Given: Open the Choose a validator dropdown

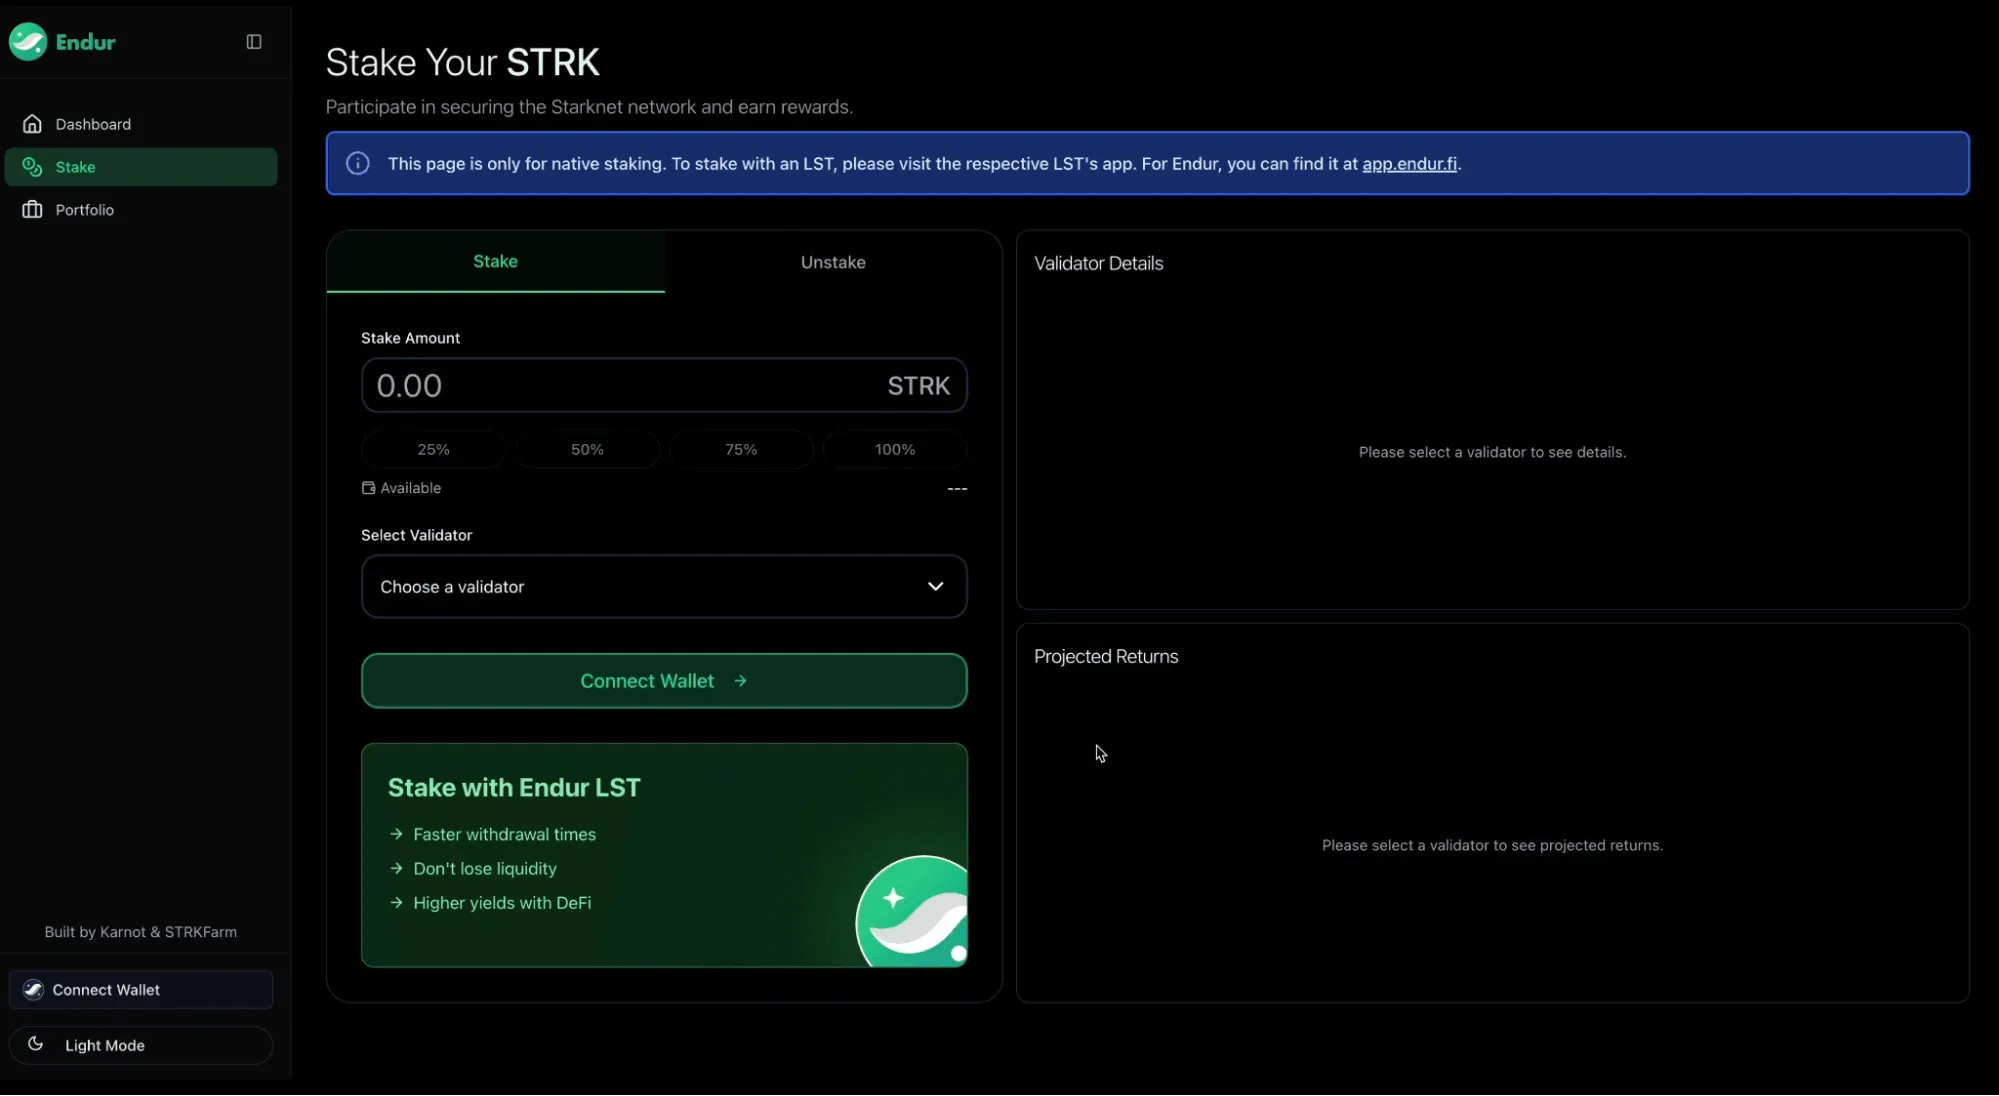Looking at the screenshot, I should click(x=664, y=586).
